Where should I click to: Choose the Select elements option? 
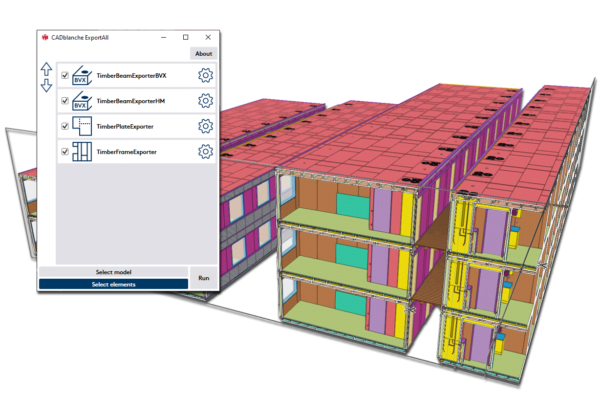tap(113, 284)
